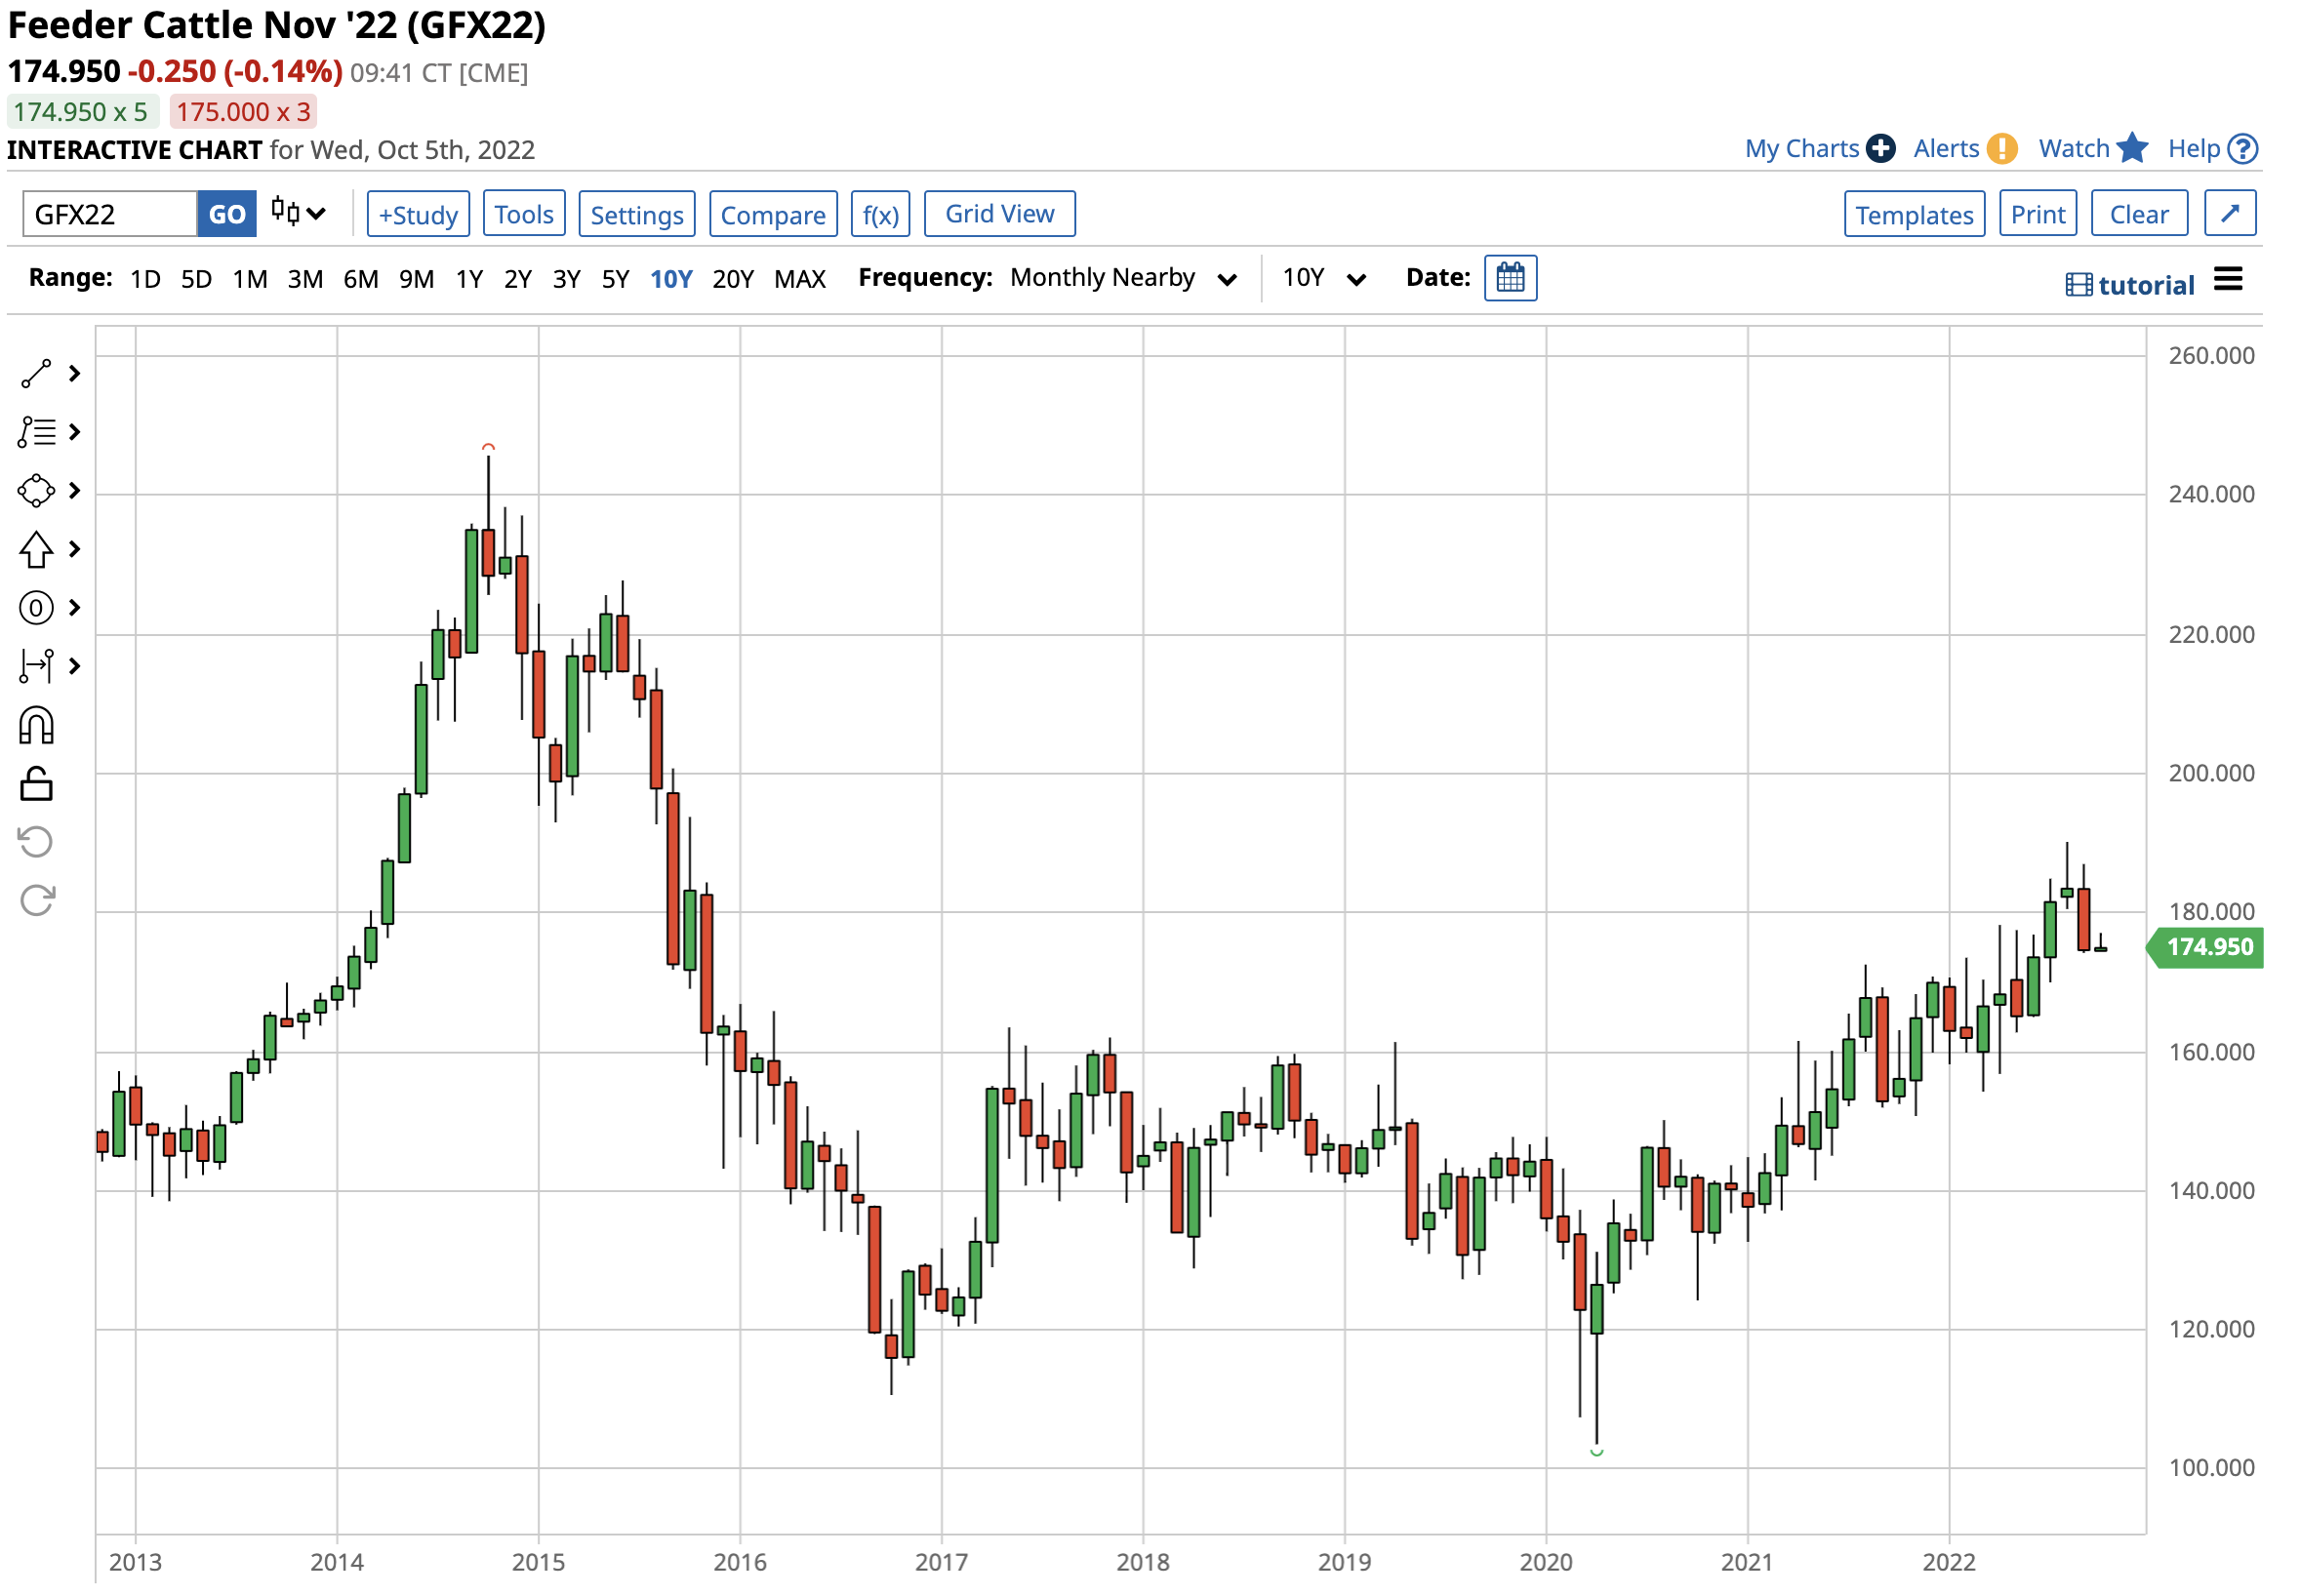
Task: Select the polygon shape drawing tool
Action: coord(37,491)
